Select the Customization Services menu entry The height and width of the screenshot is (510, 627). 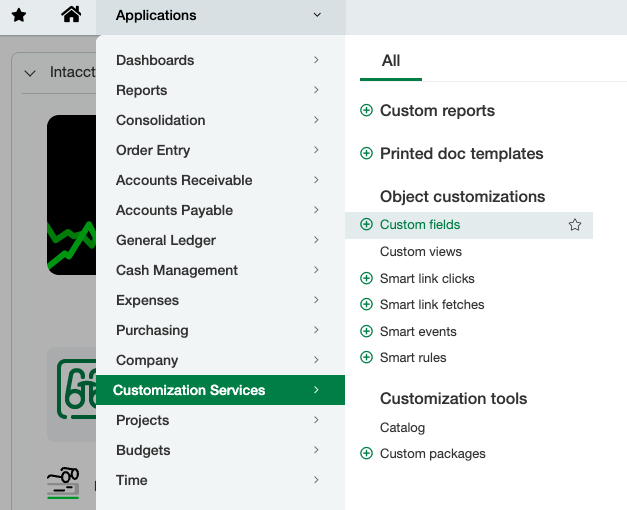point(220,390)
